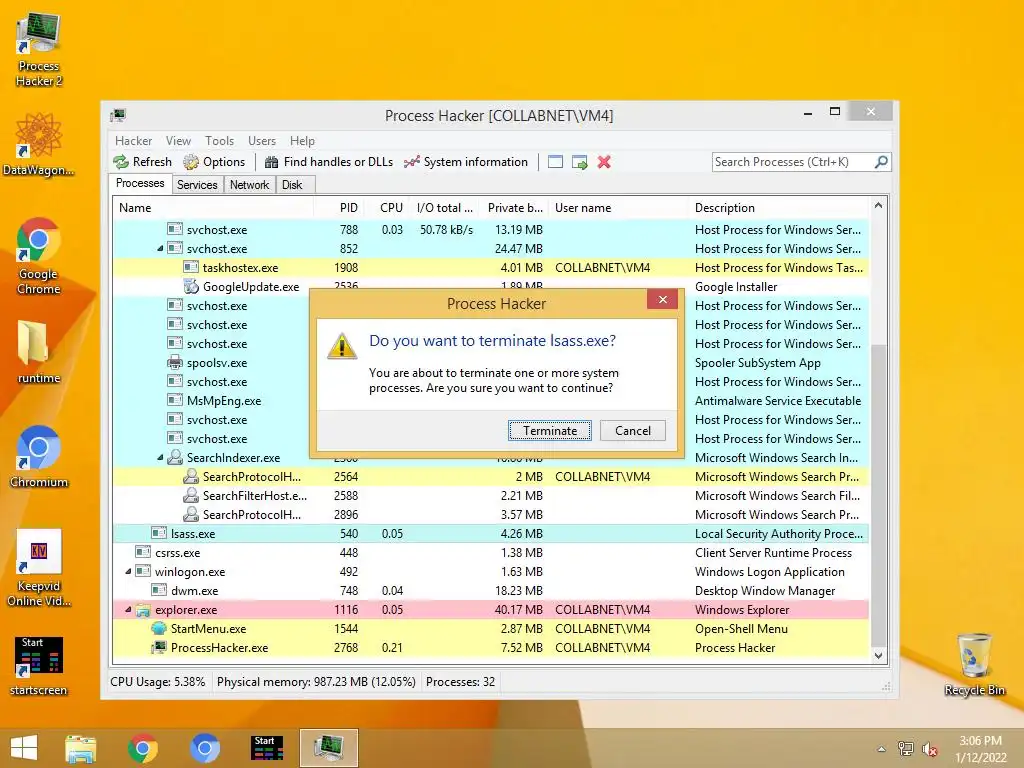The image size is (1024, 768).
Task: Sort by the PID column header
Action: coord(339,208)
